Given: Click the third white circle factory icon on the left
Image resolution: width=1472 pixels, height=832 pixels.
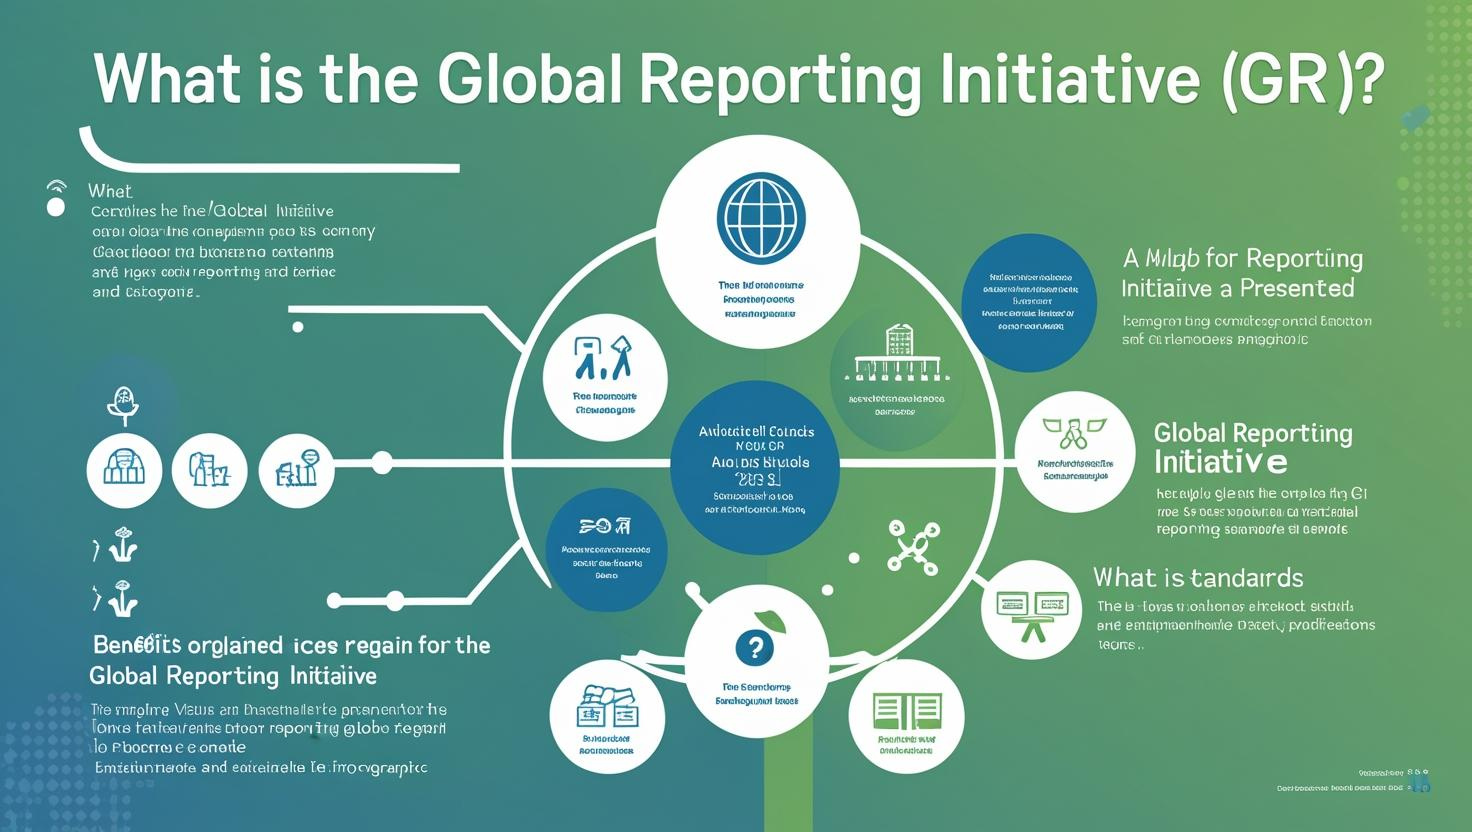Looking at the screenshot, I should pyautogui.click(x=296, y=470).
